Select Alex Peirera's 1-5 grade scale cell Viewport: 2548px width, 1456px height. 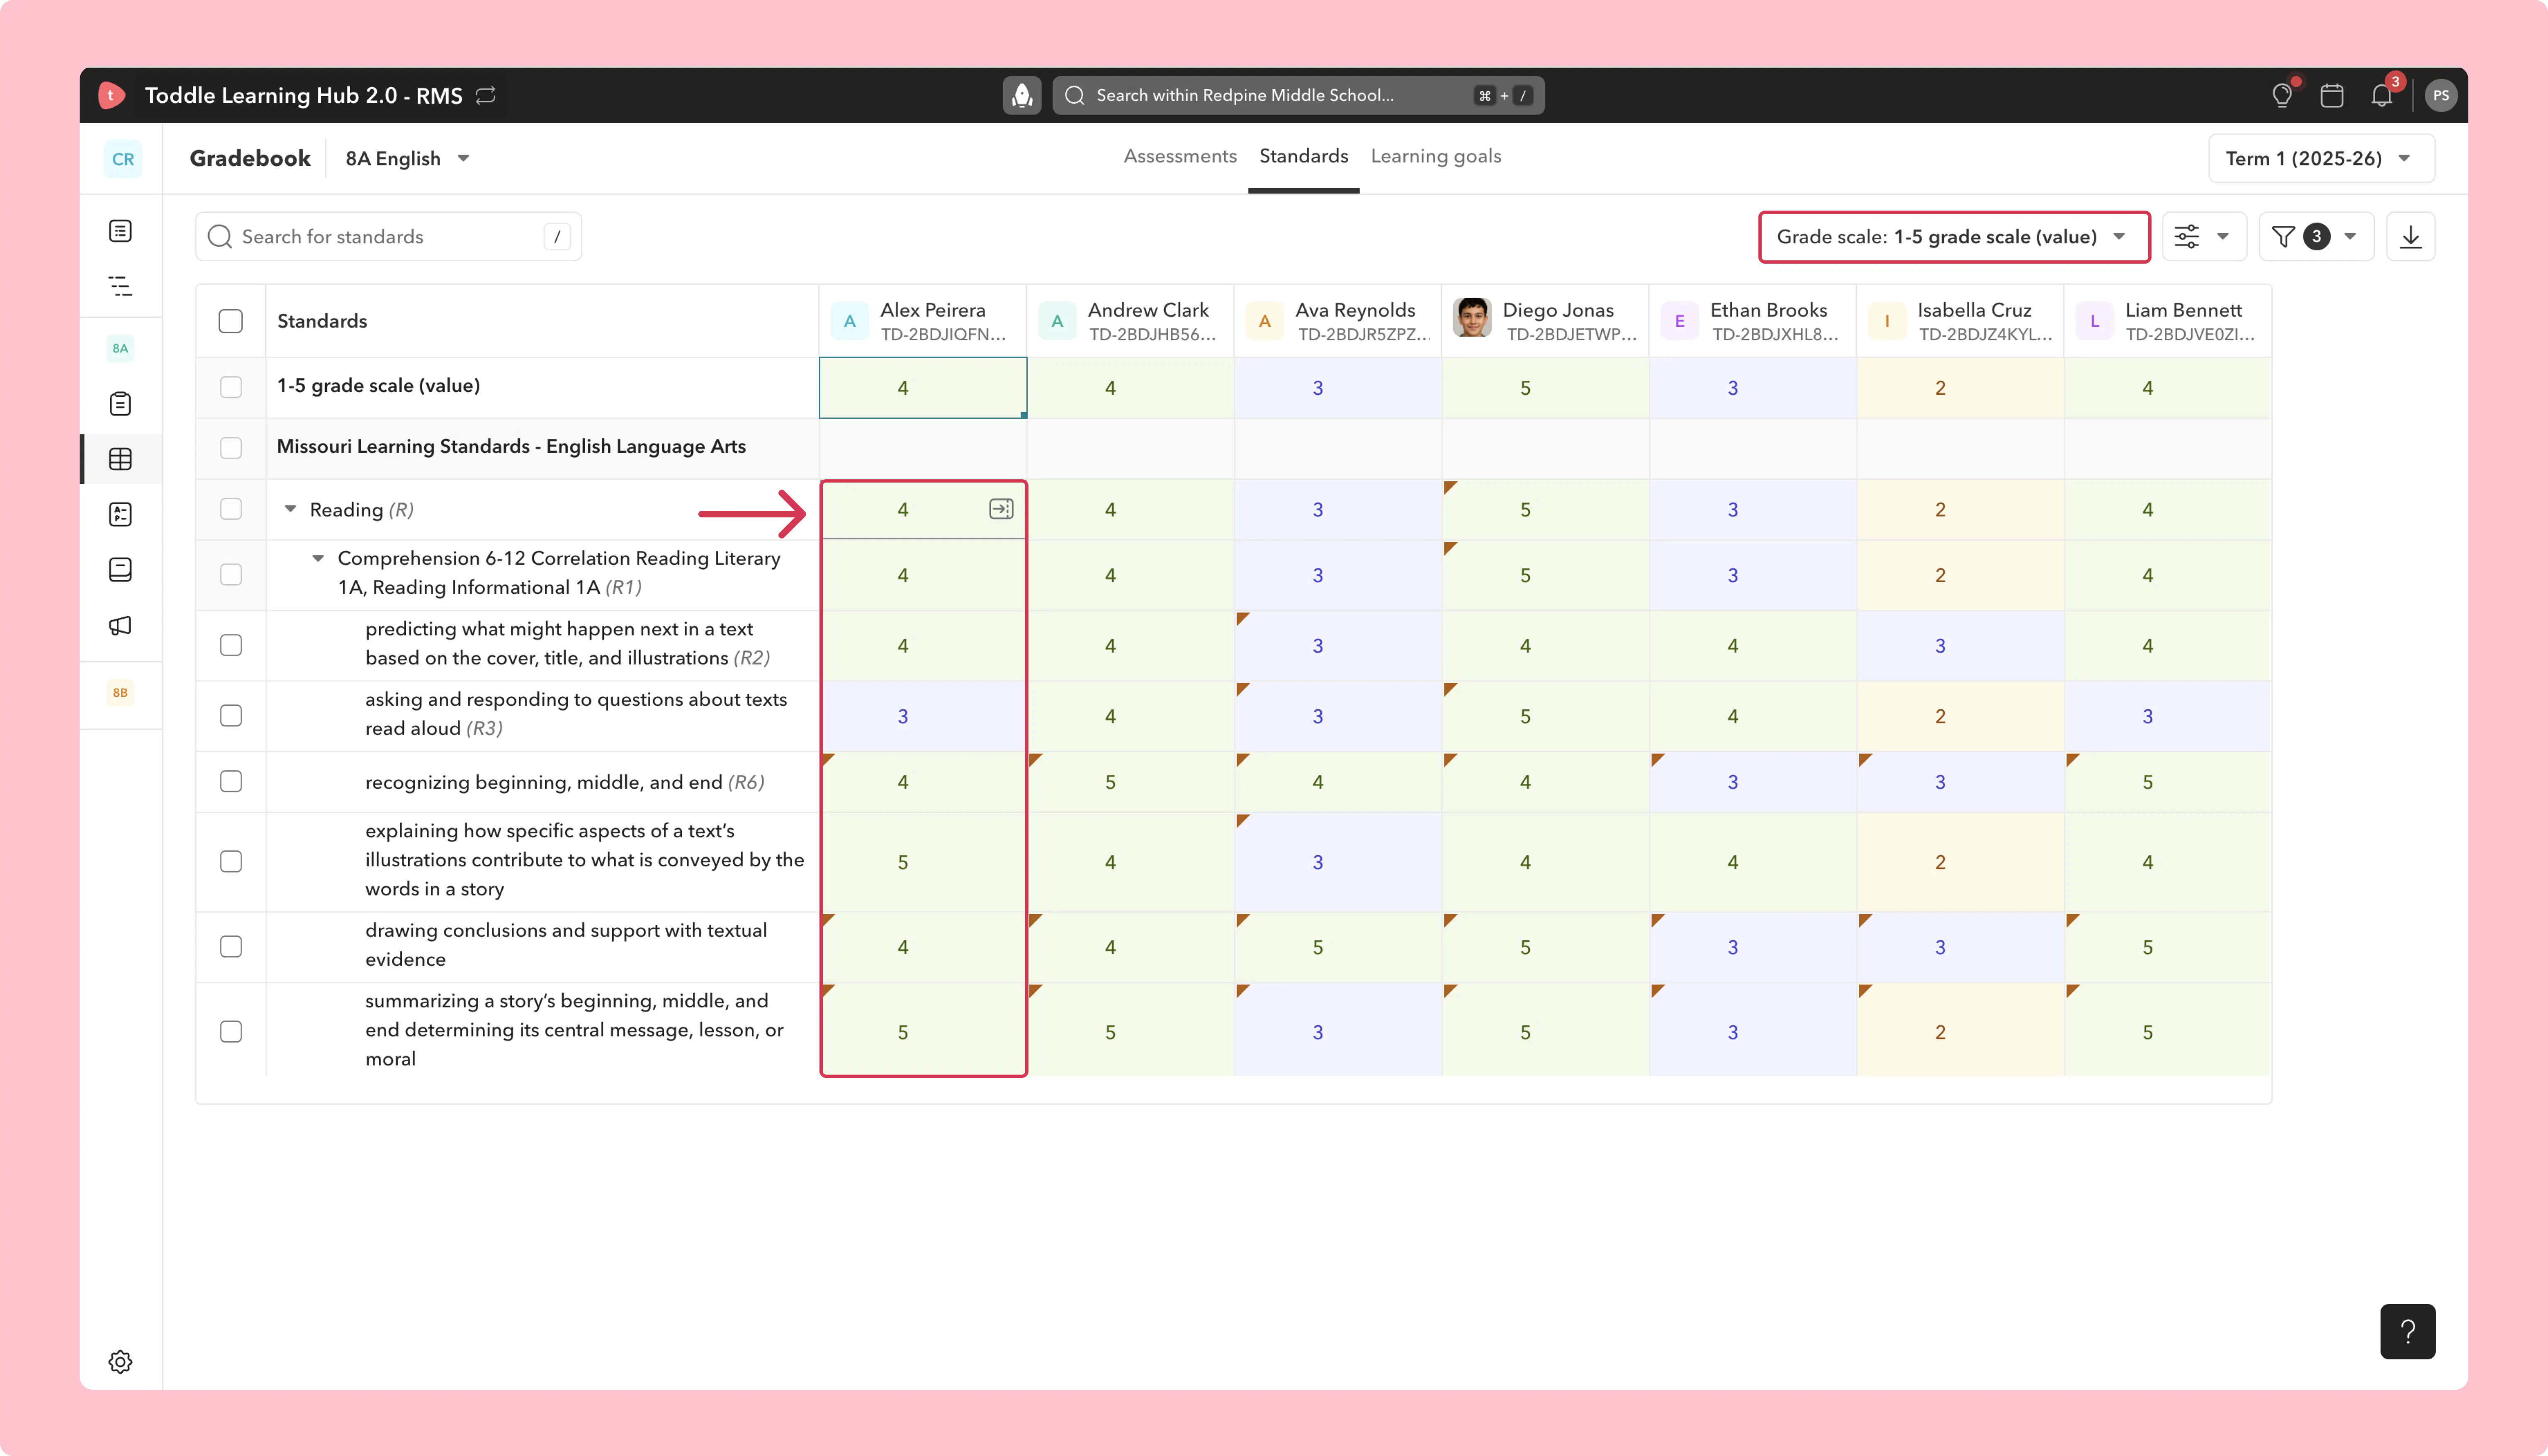point(923,388)
